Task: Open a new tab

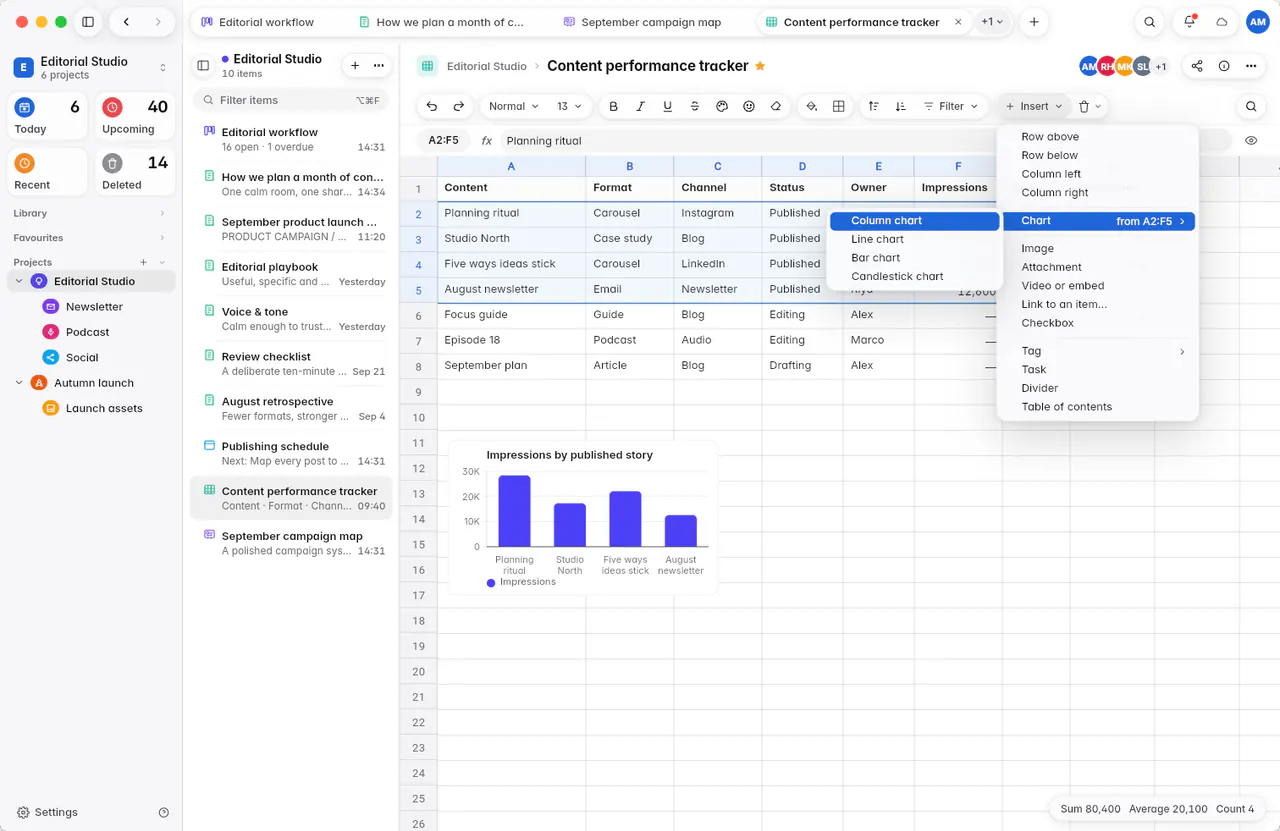Action: [x=1034, y=22]
